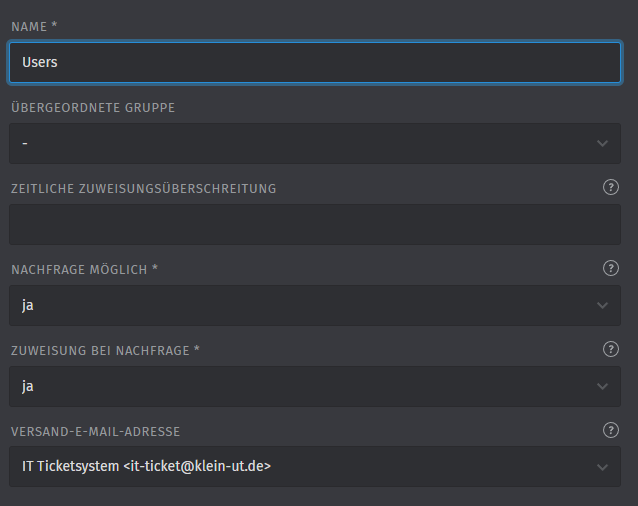The width and height of the screenshot is (638, 506).
Task: Click help icon for Zuweisung bei Nachfrage
Action: [611, 349]
